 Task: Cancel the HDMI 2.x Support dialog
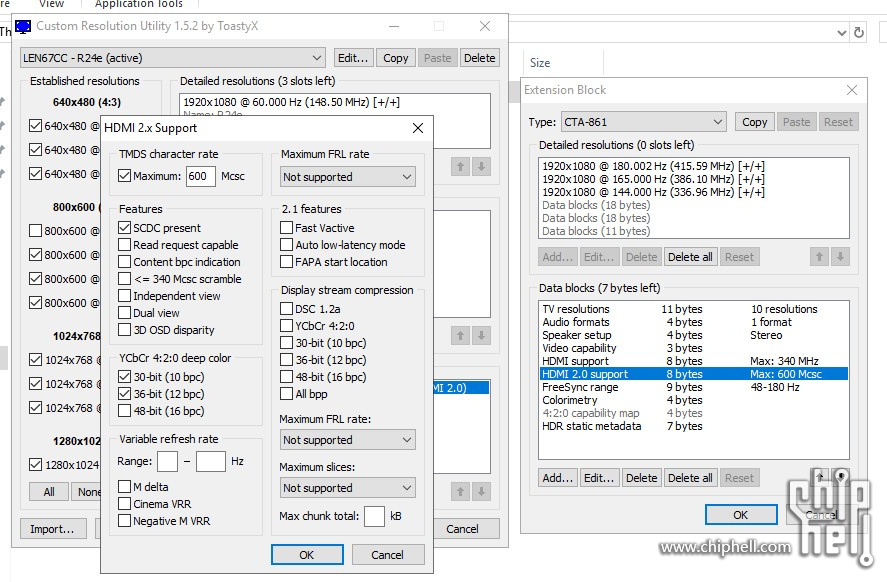coord(387,554)
